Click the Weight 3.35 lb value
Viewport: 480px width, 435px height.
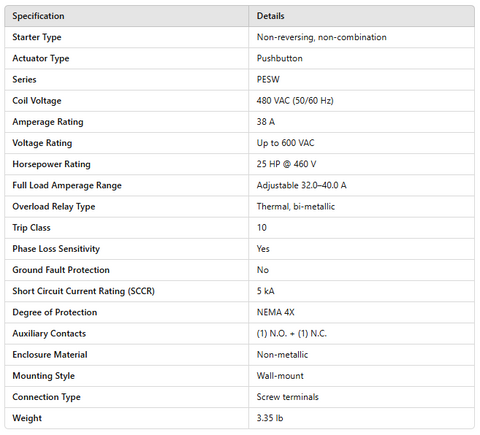click(x=270, y=418)
